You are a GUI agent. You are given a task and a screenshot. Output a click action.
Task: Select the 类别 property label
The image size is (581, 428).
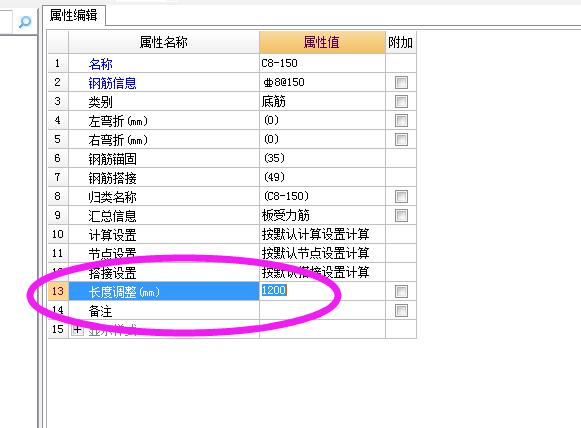(100, 102)
